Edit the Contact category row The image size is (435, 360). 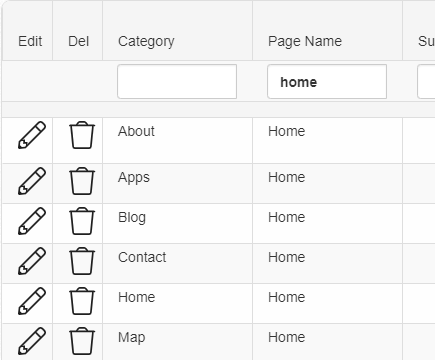pyautogui.click(x=32, y=261)
